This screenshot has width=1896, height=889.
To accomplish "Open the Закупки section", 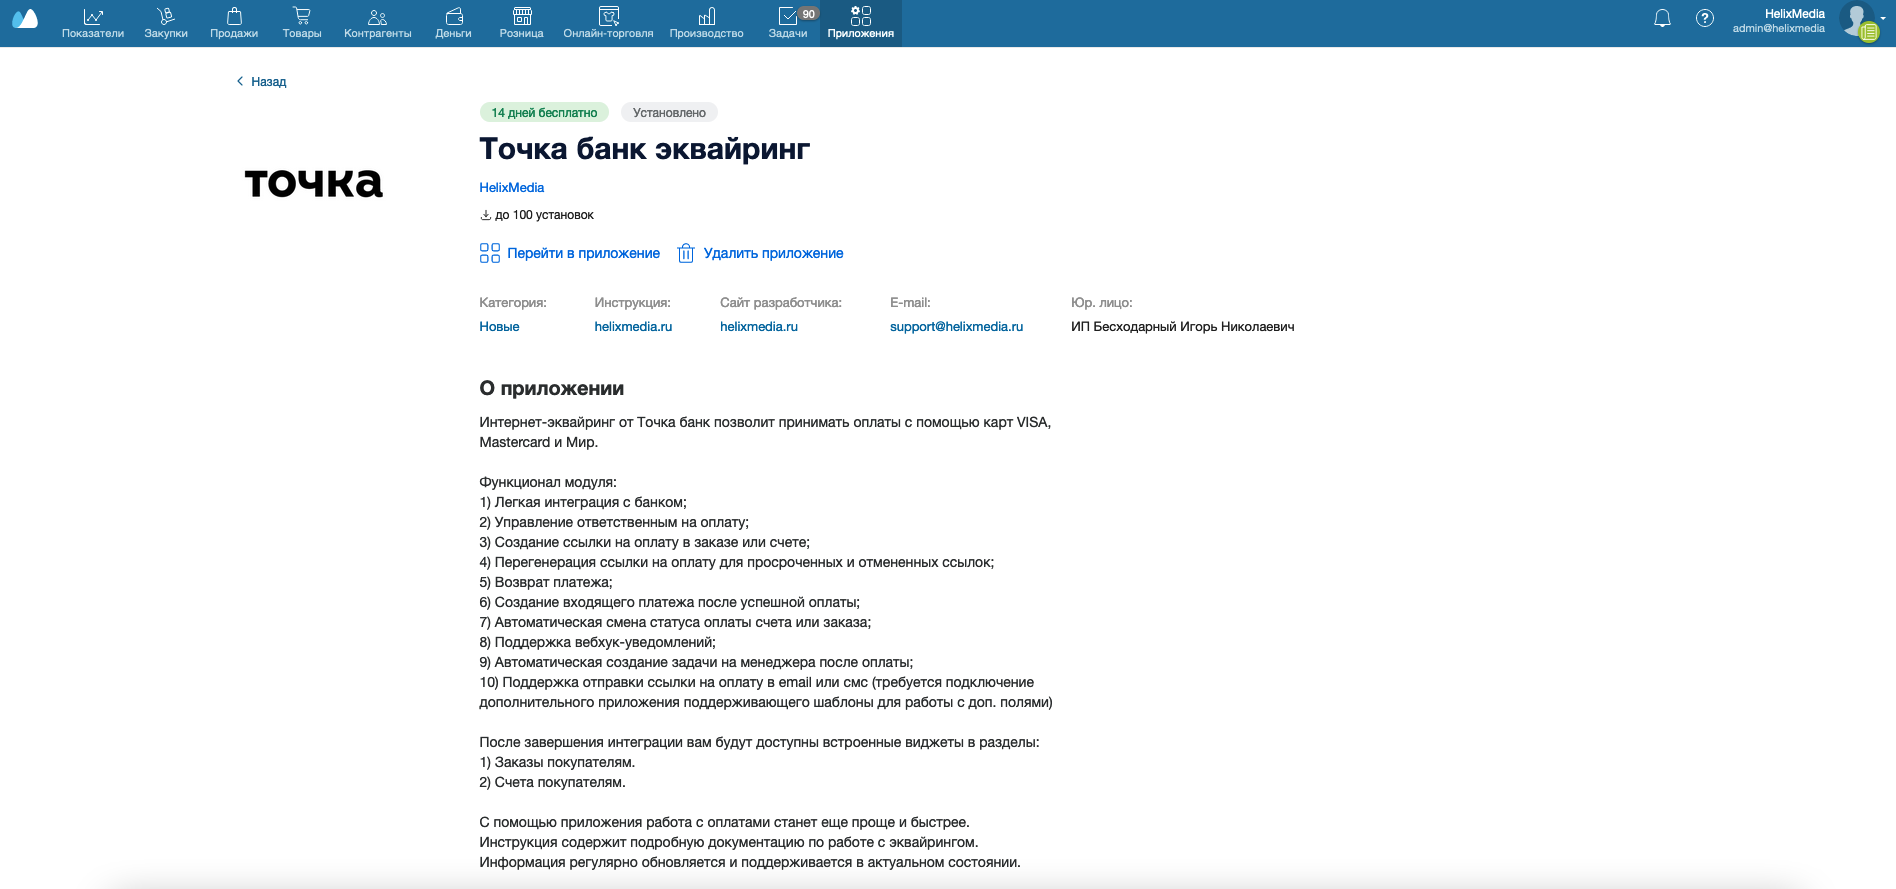I will [166, 23].
